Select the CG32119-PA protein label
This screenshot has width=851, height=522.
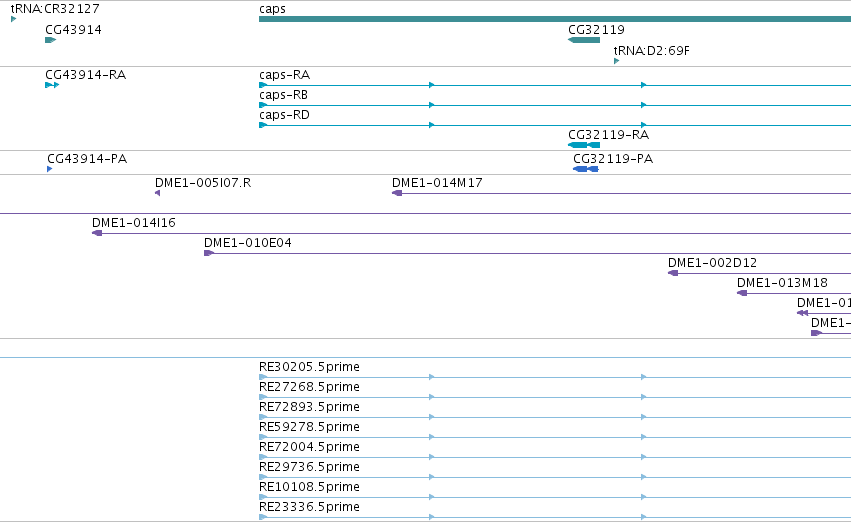pyautogui.click(x=613, y=158)
